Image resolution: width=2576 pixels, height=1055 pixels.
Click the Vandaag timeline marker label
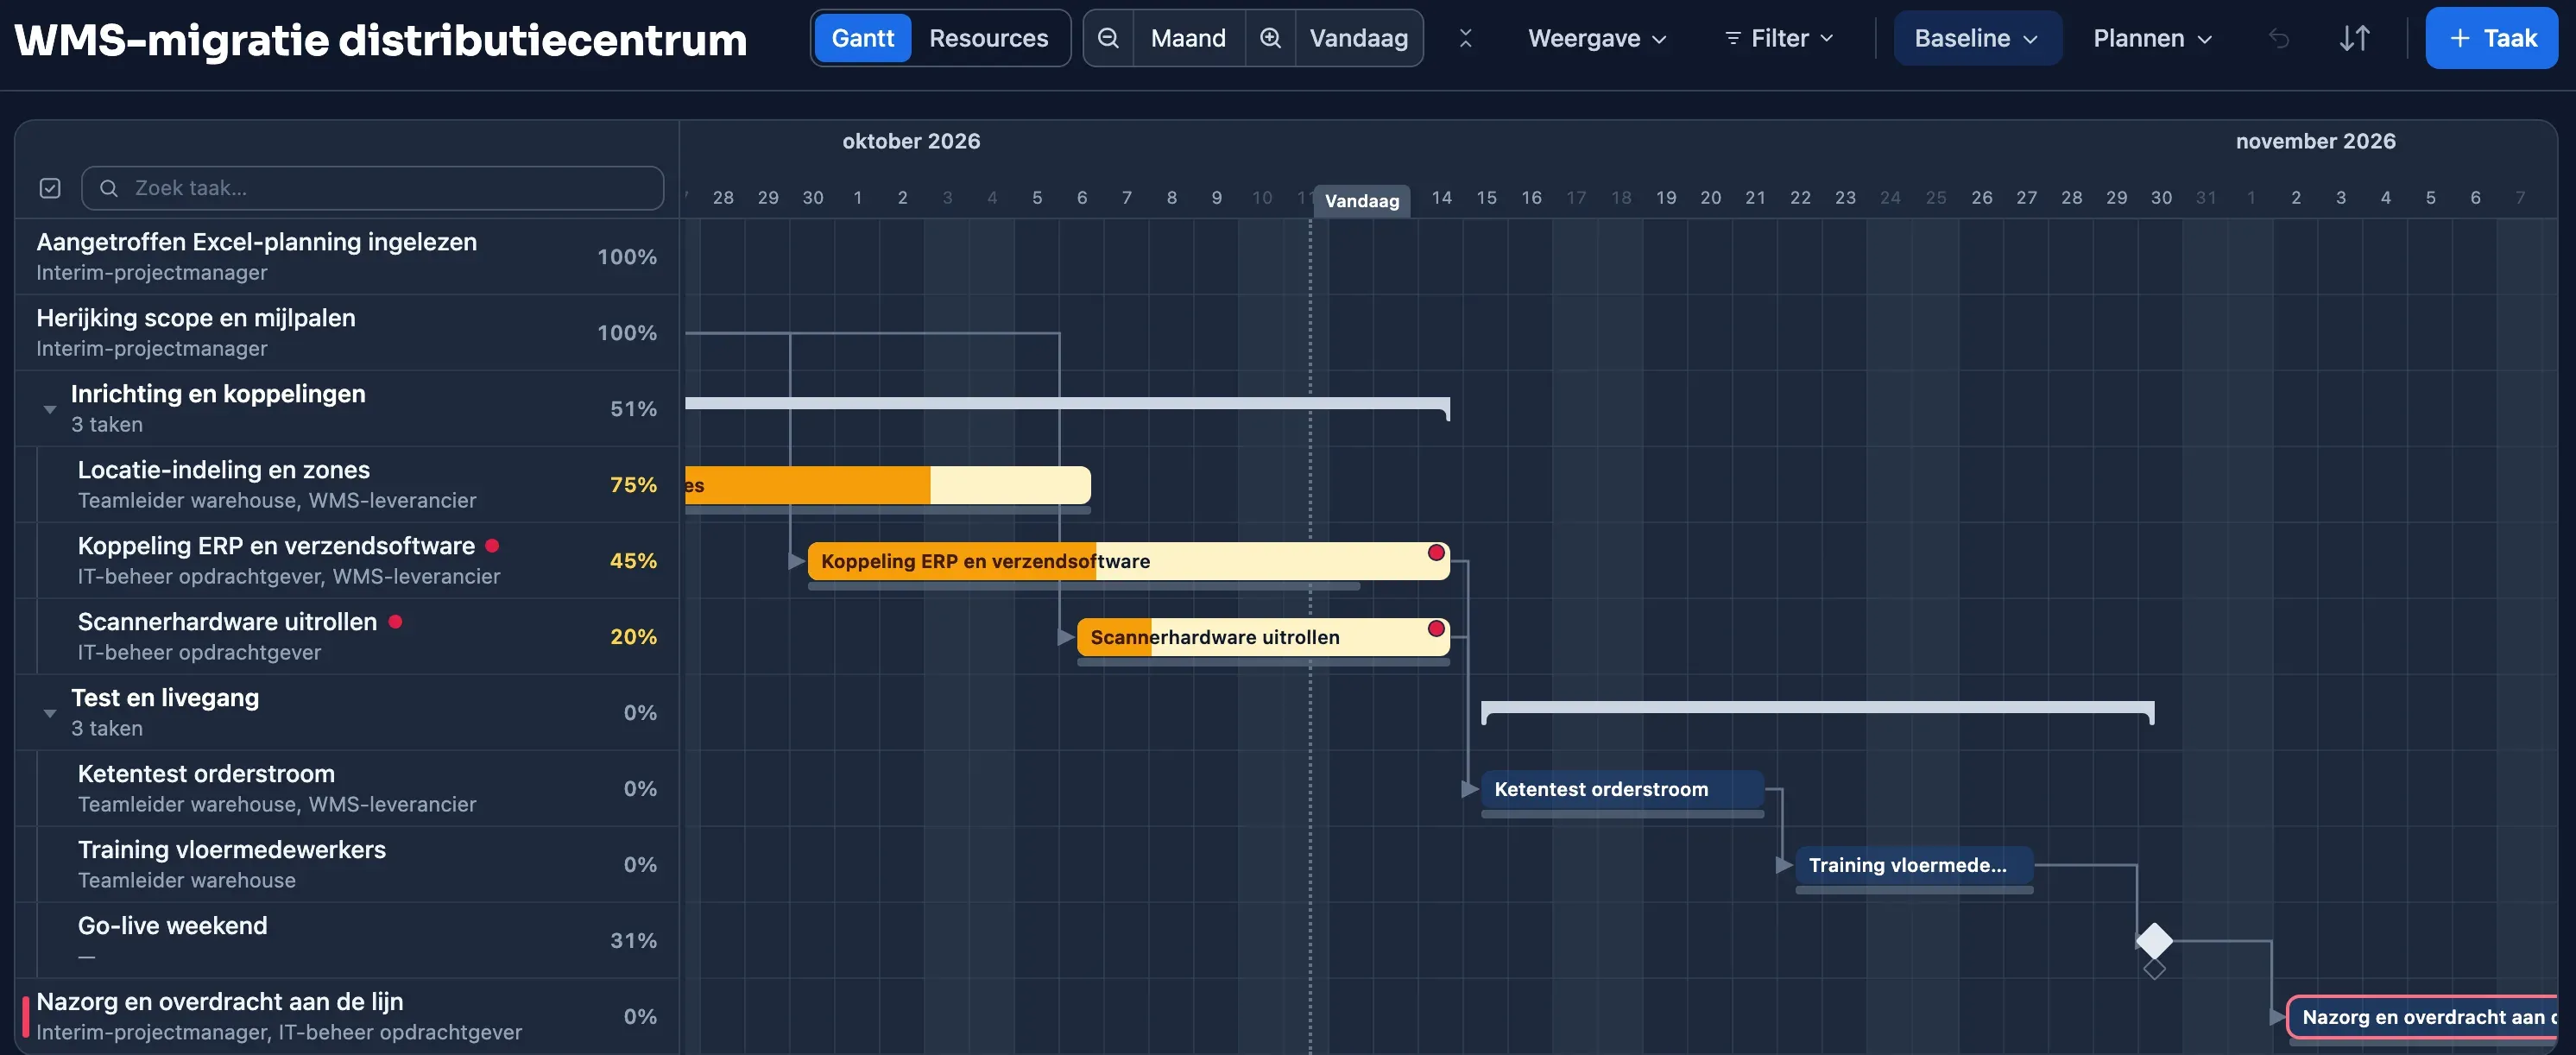click(1362, 201)
